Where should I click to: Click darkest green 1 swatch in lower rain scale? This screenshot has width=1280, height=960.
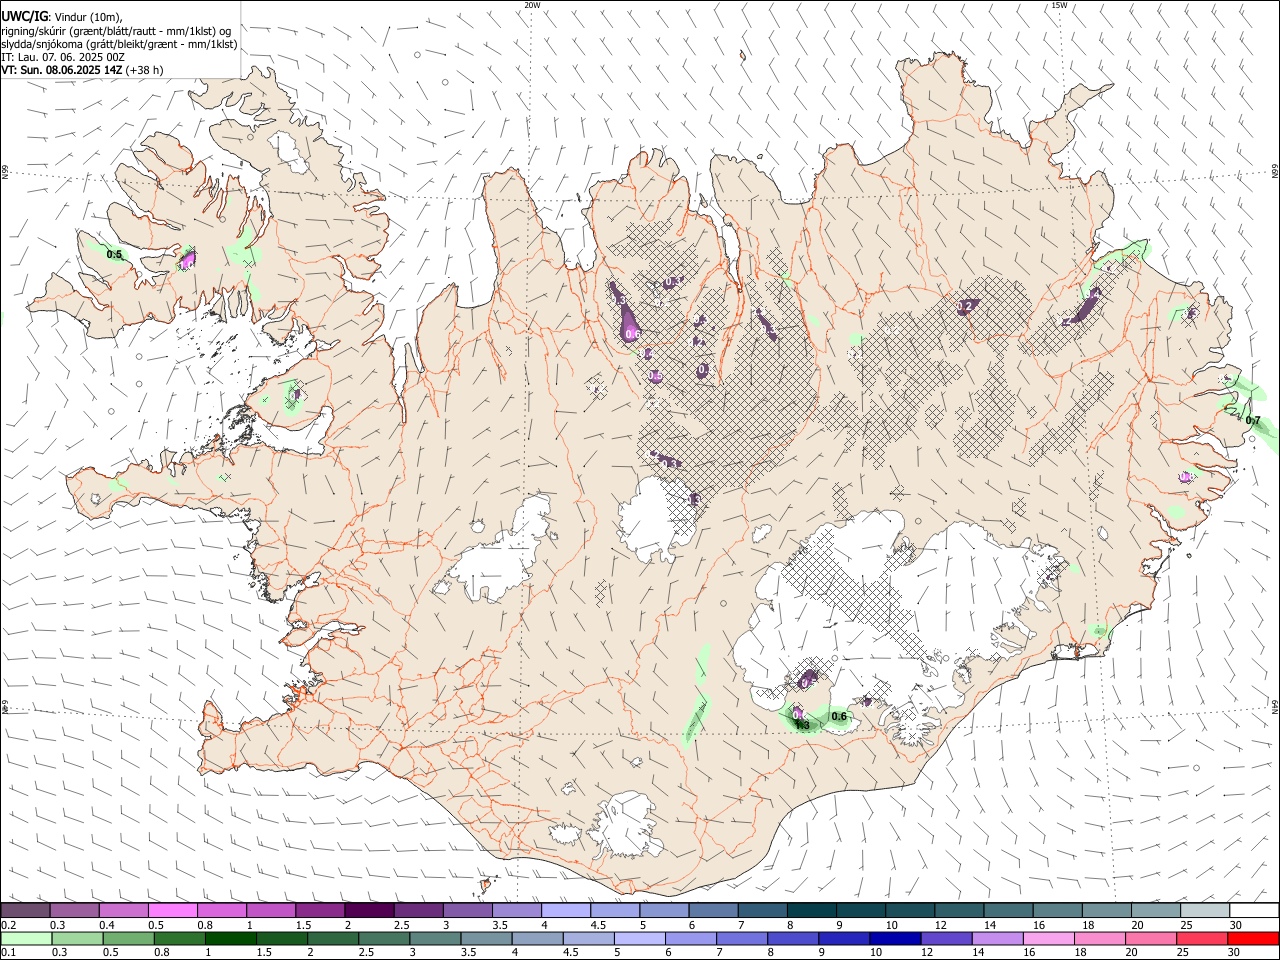[230, 939]
